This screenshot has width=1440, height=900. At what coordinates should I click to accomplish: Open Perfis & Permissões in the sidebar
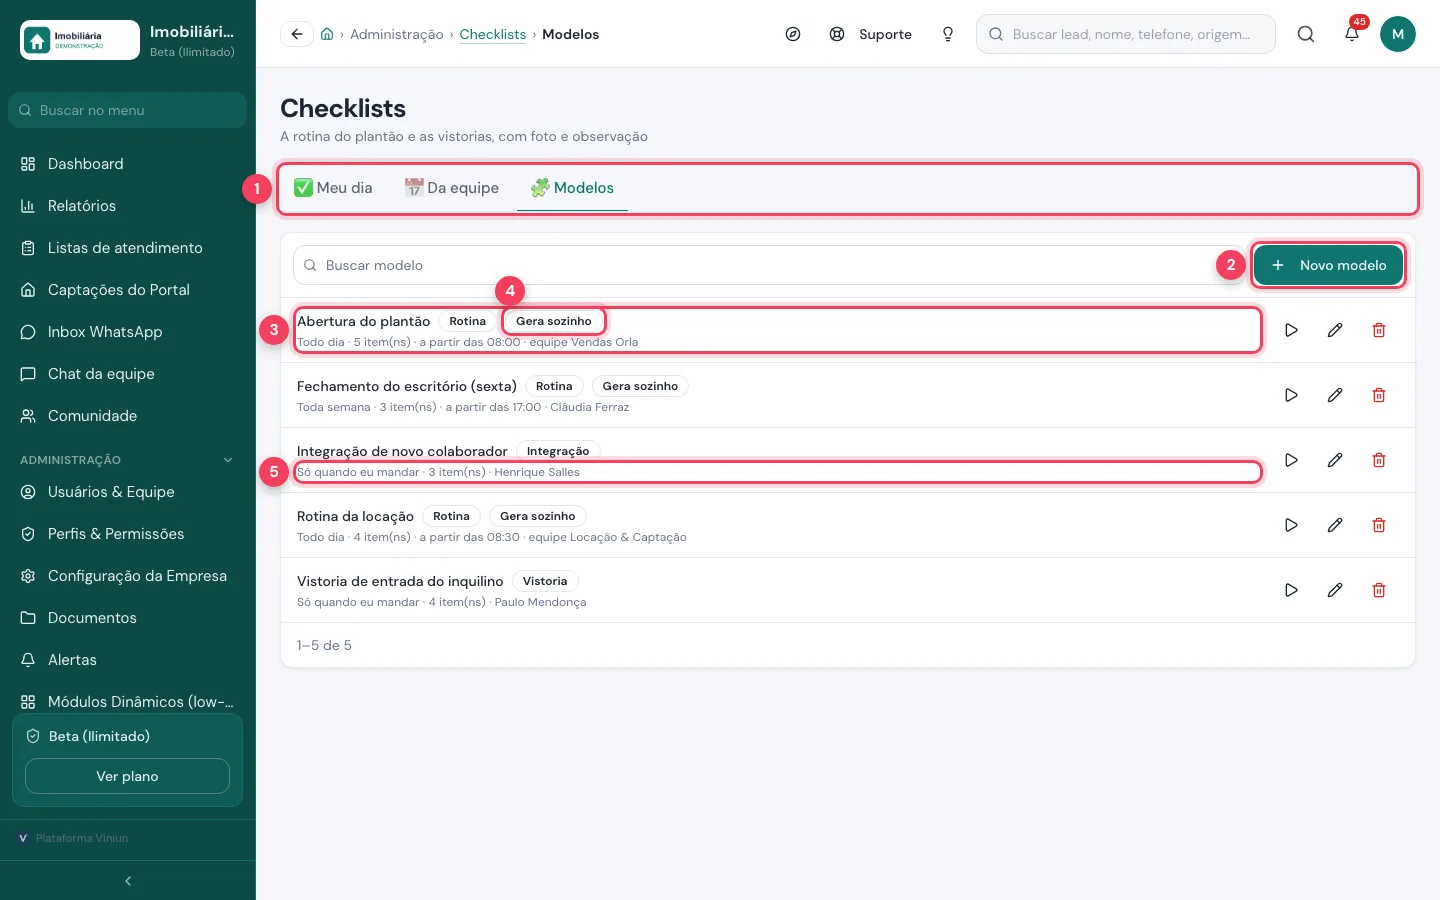[x=128, y=534]
